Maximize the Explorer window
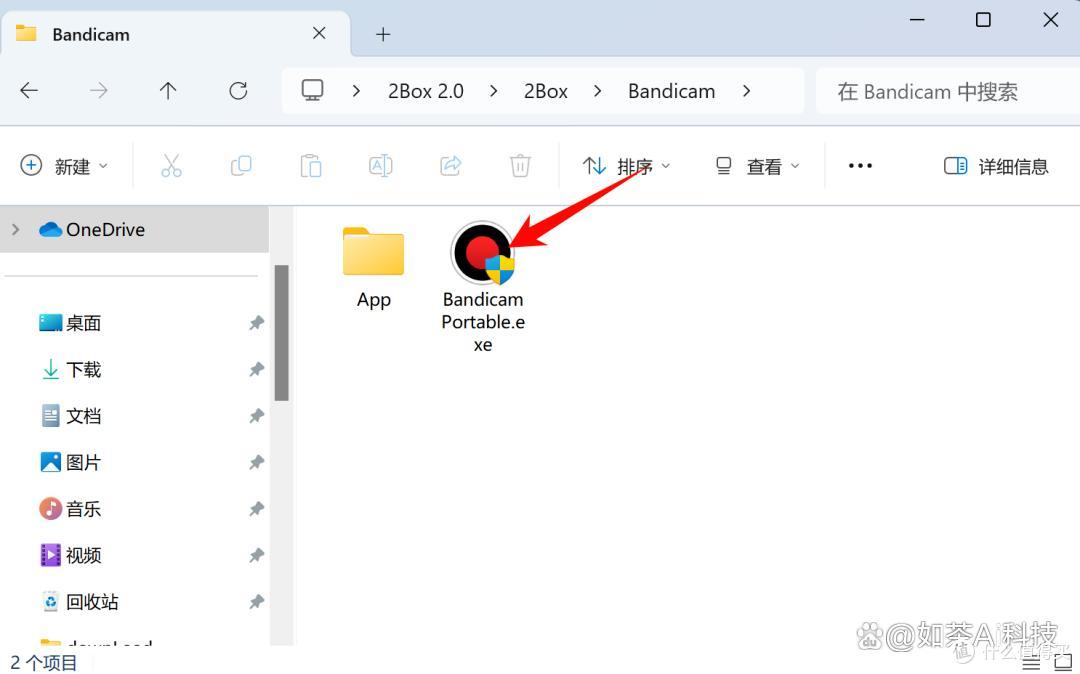 point(984,20)
